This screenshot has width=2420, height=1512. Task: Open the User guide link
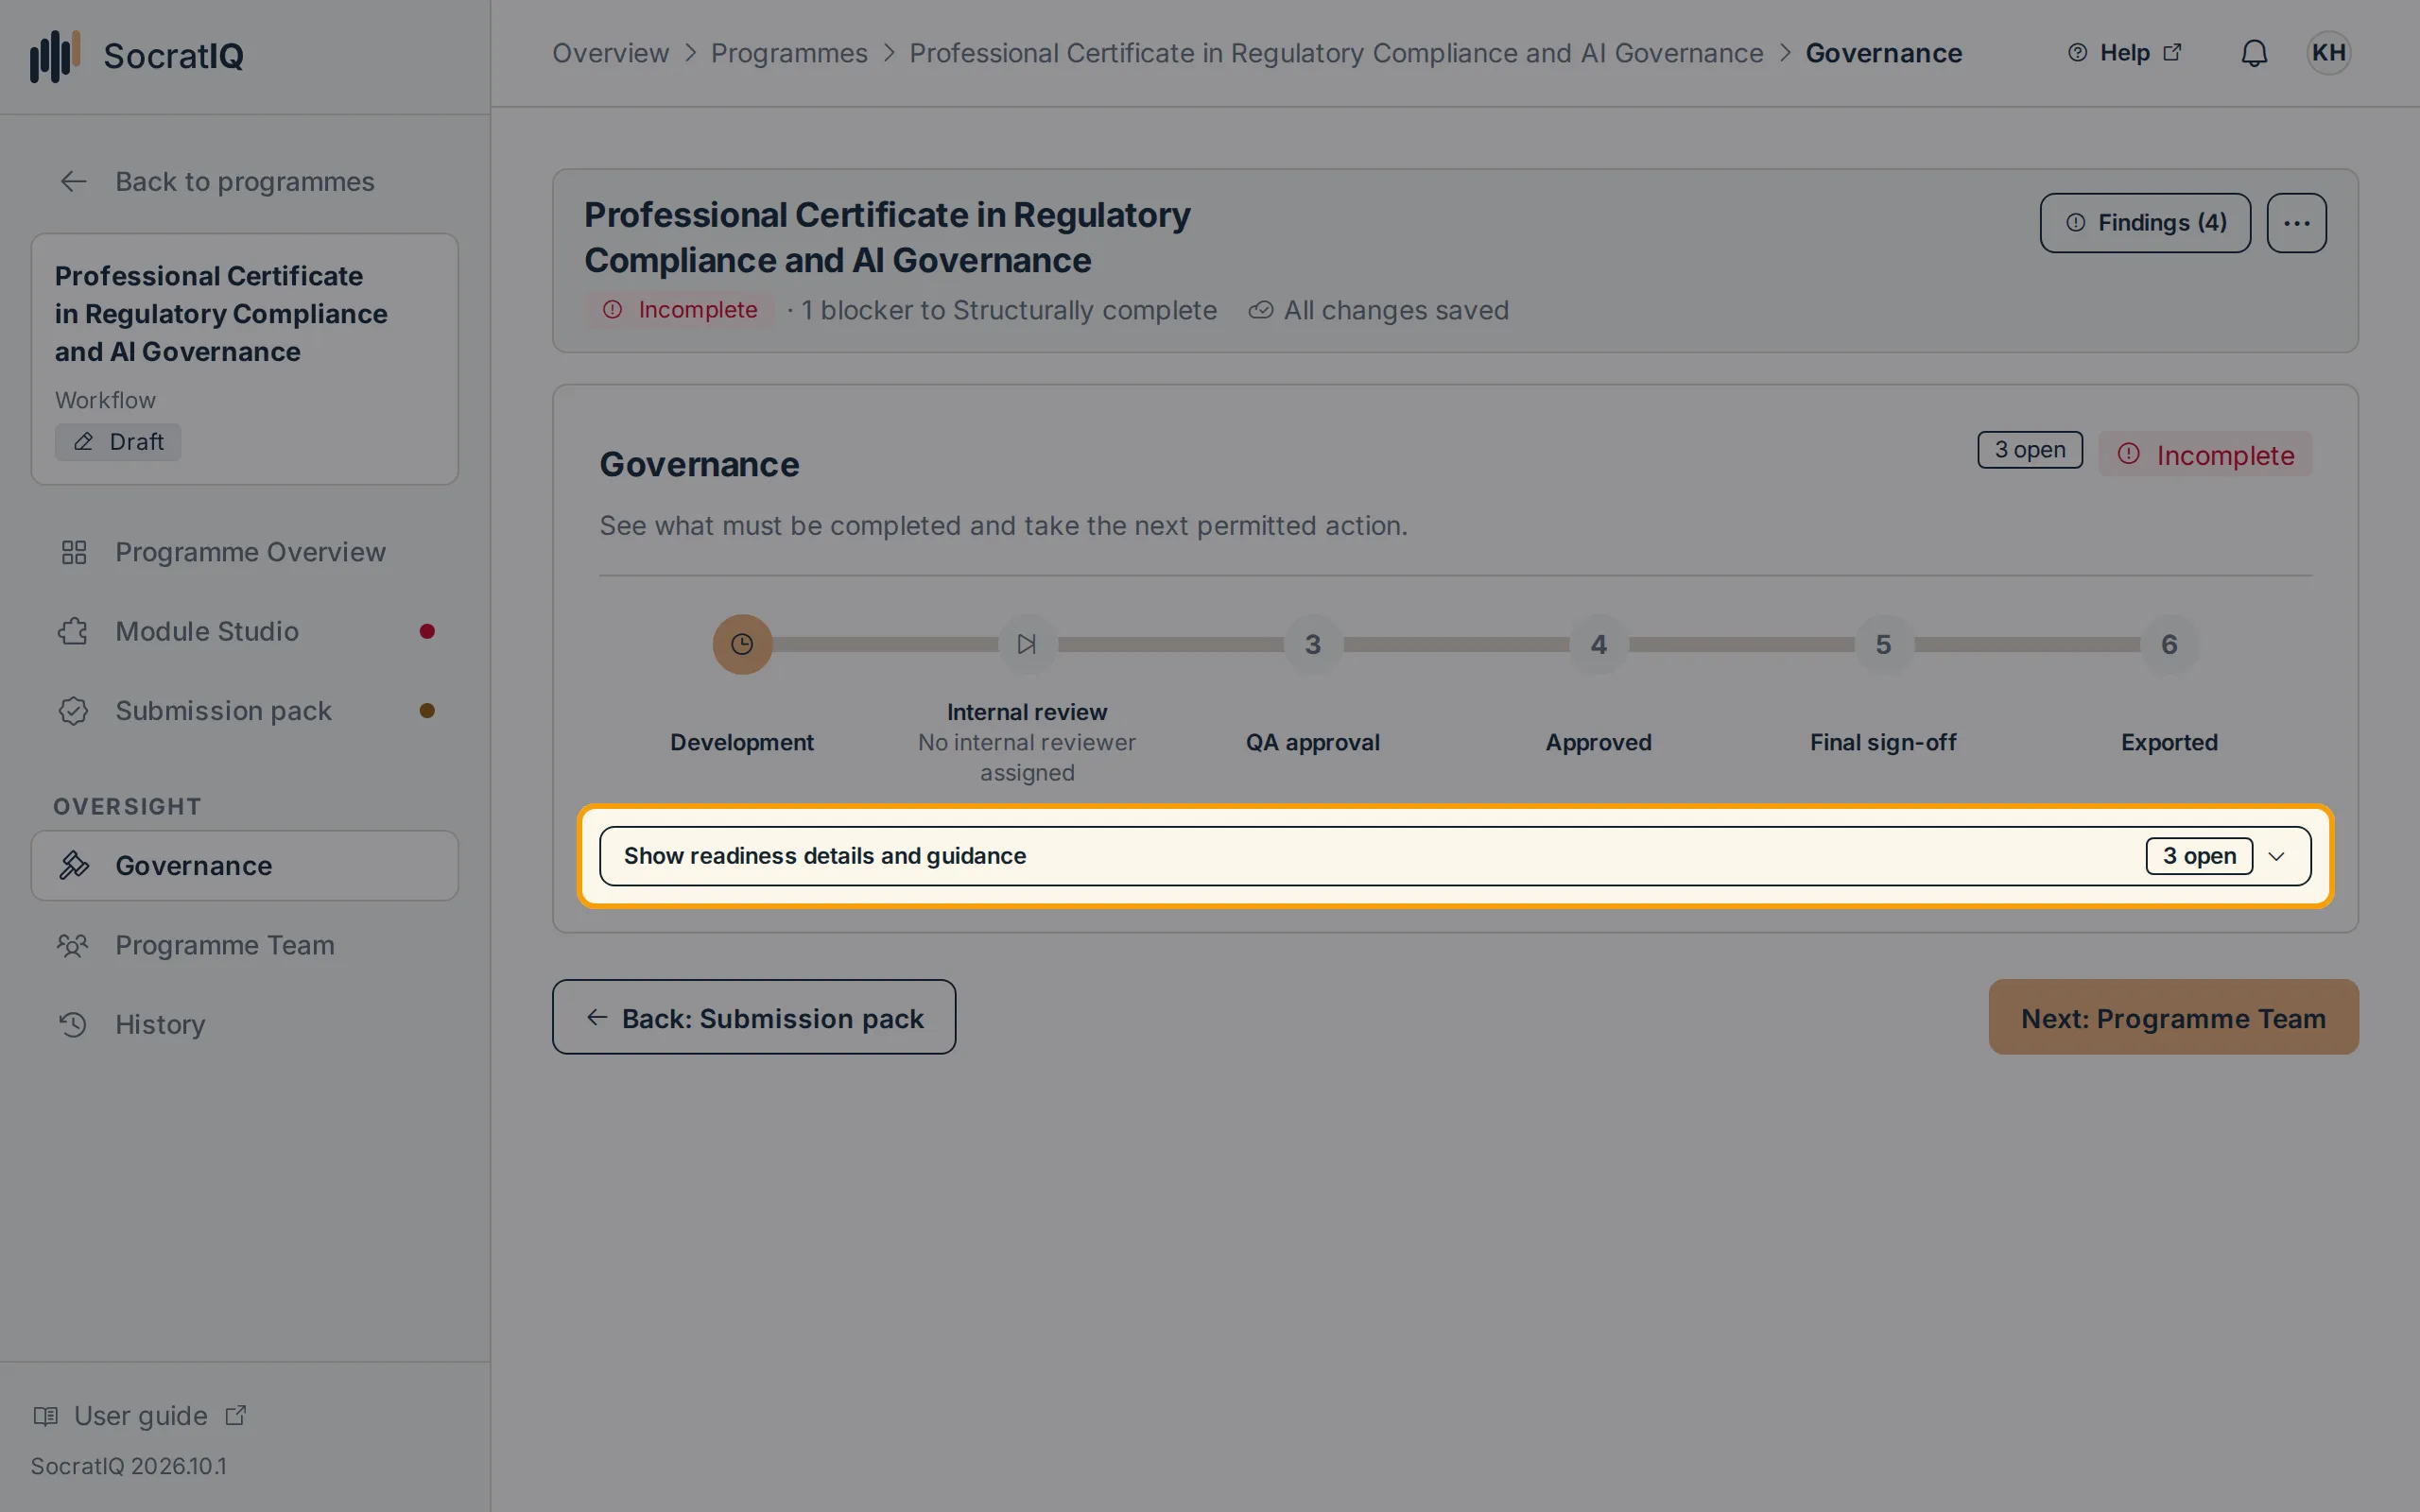click(x=140, y=1416)
